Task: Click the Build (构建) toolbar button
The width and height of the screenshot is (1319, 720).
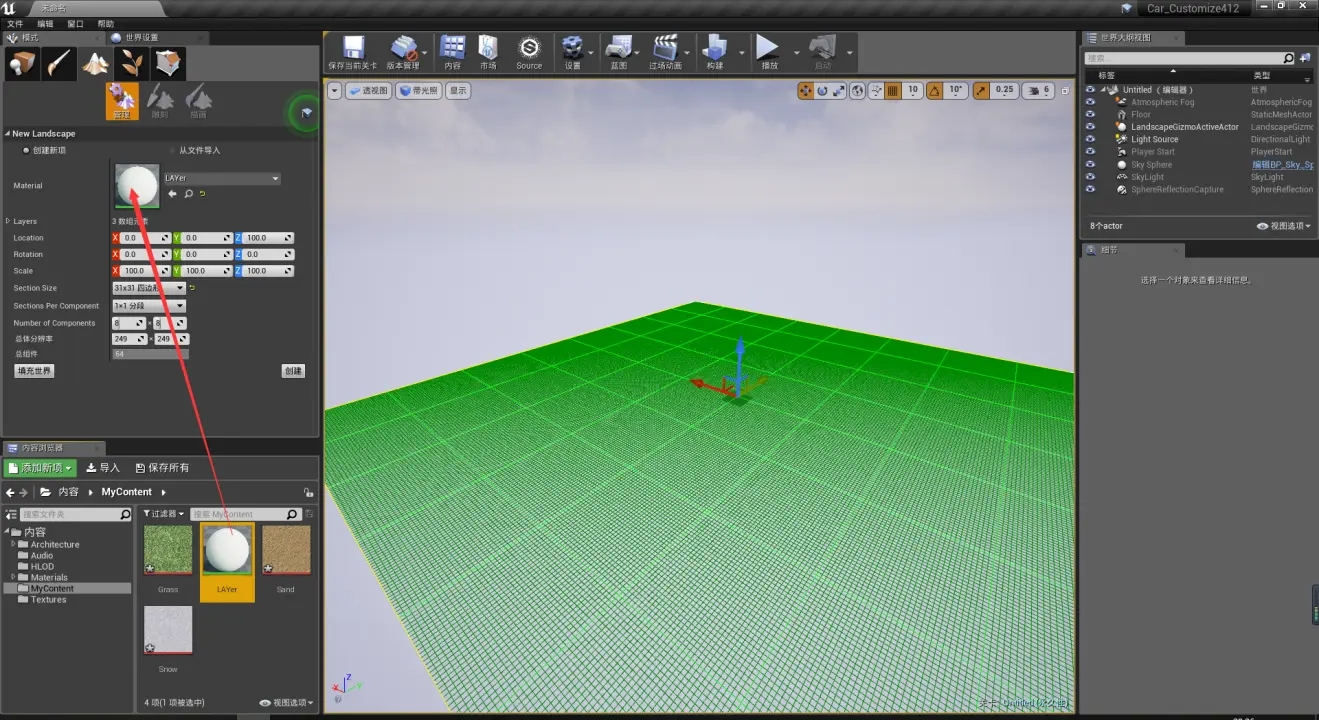Action: pyautogui.click(x=714, y=52)
